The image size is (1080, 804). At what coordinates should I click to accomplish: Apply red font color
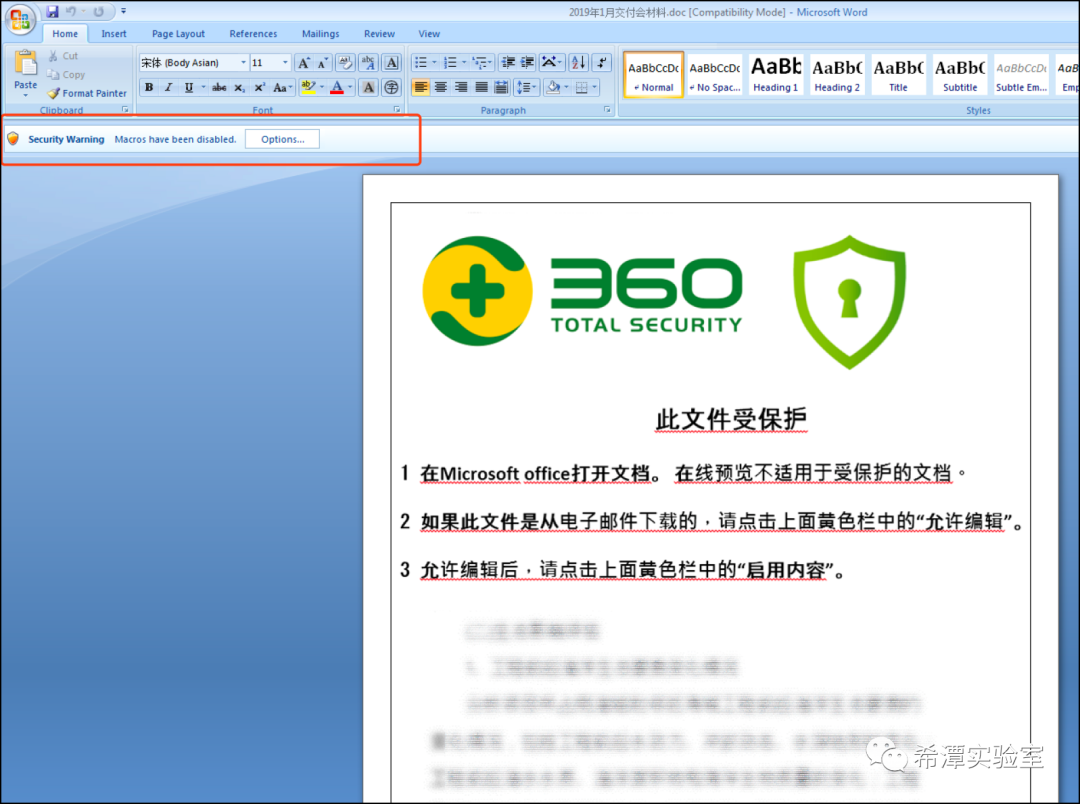coord(337,87)
